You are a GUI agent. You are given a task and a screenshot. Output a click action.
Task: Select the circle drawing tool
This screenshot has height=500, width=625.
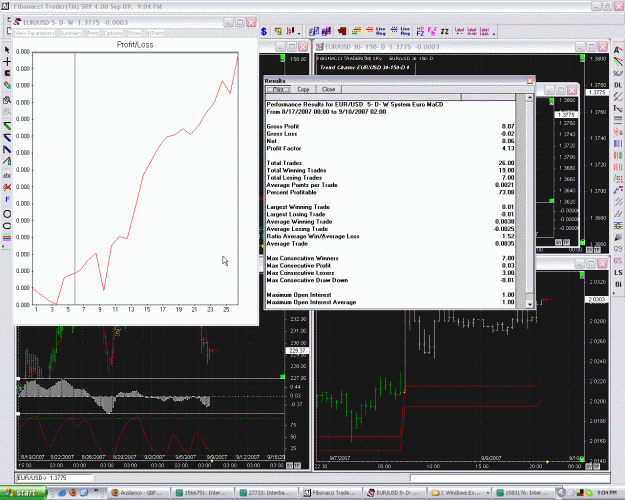pyautogui.click(x=7, y=214)
